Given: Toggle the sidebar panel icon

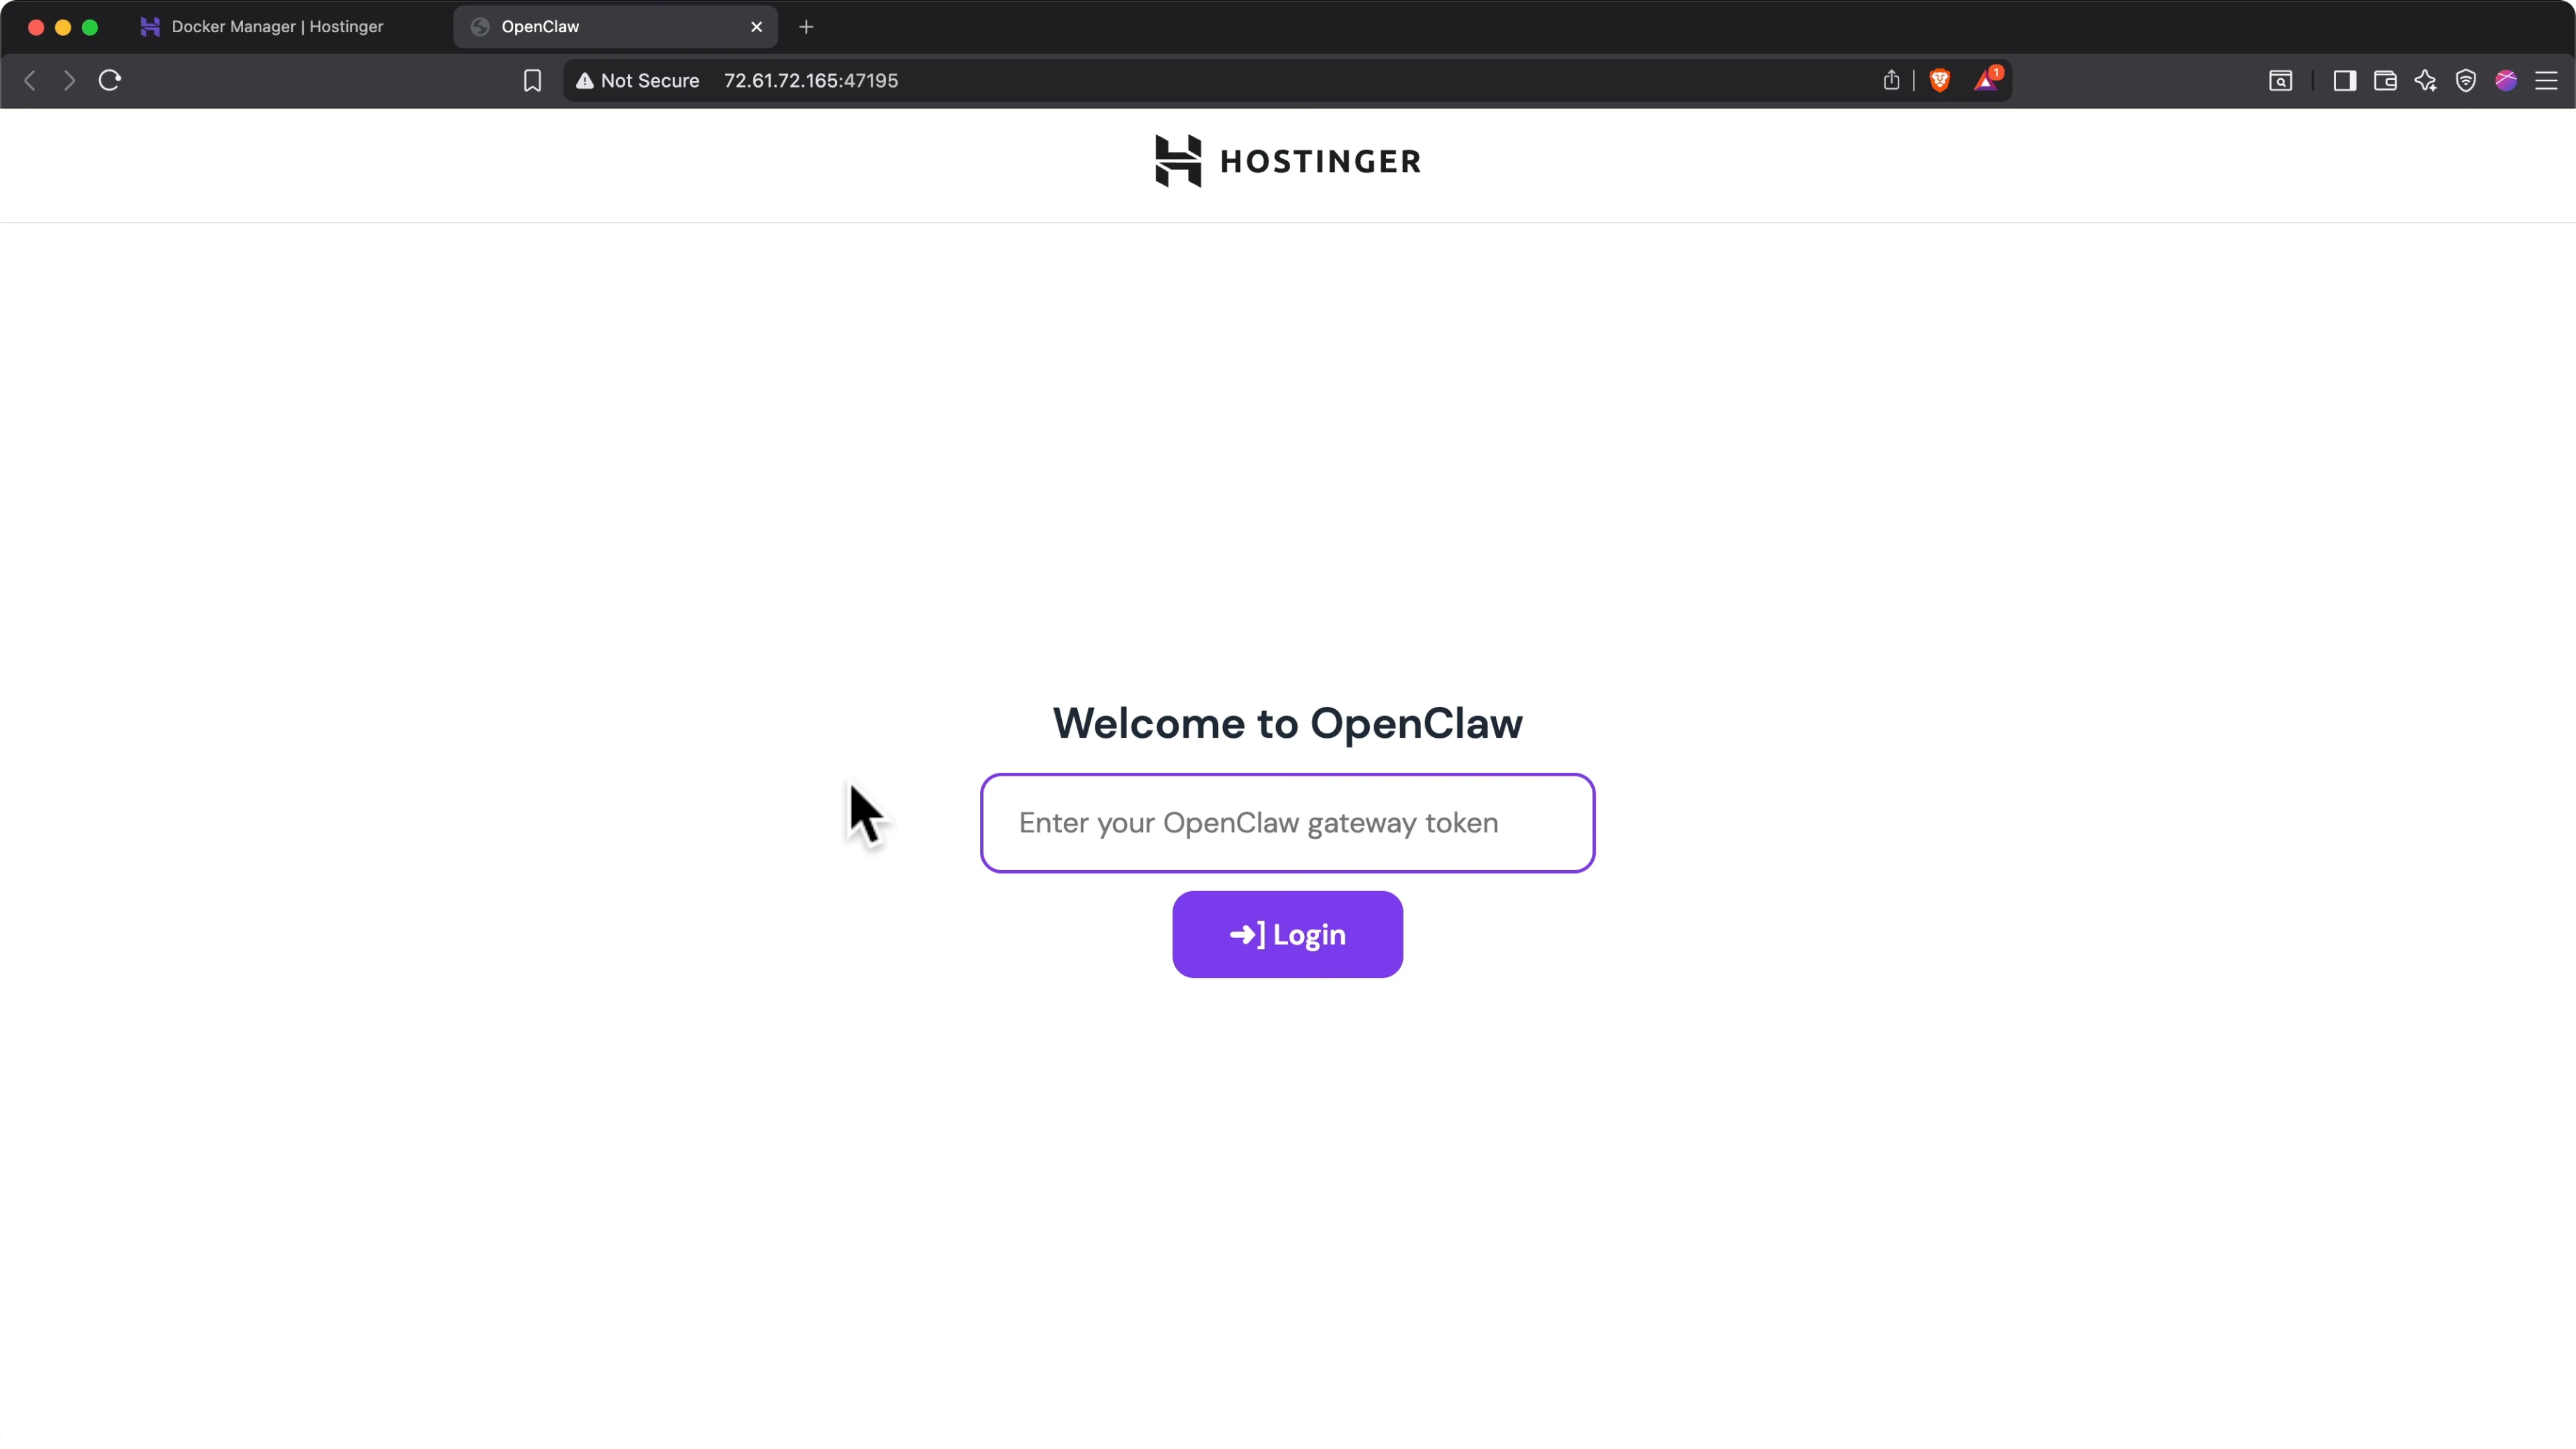Looking at the screenshot, I should (x=2343, y=80).
